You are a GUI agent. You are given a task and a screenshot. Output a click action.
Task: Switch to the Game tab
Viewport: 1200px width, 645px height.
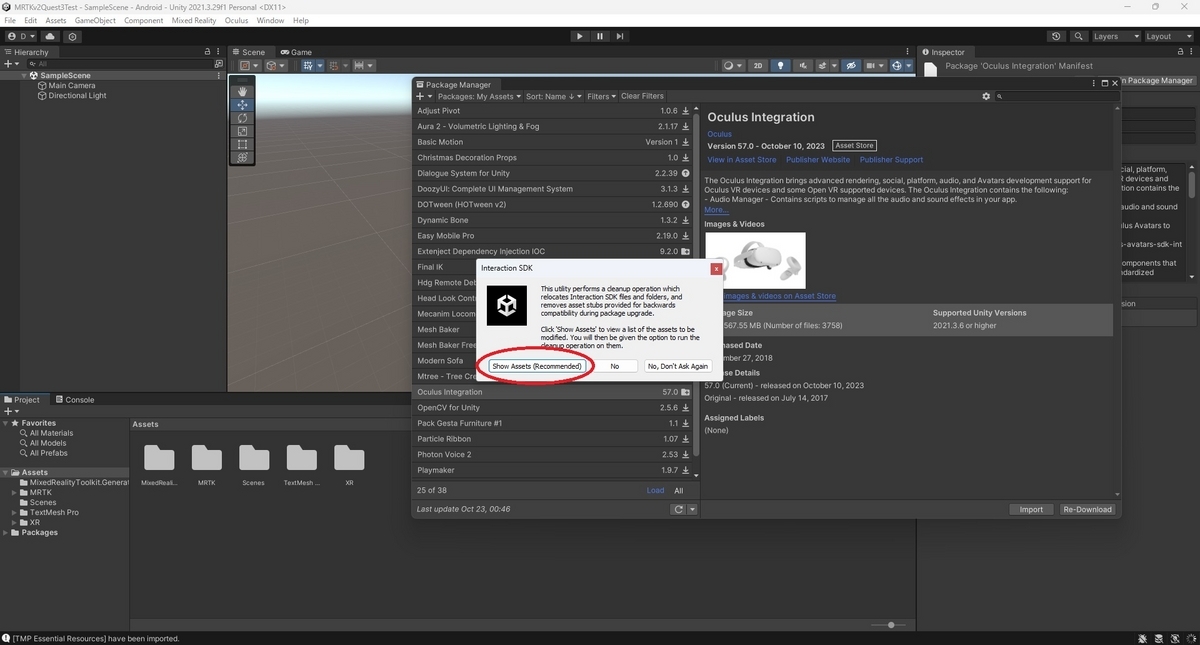click(x=296, y=52)
